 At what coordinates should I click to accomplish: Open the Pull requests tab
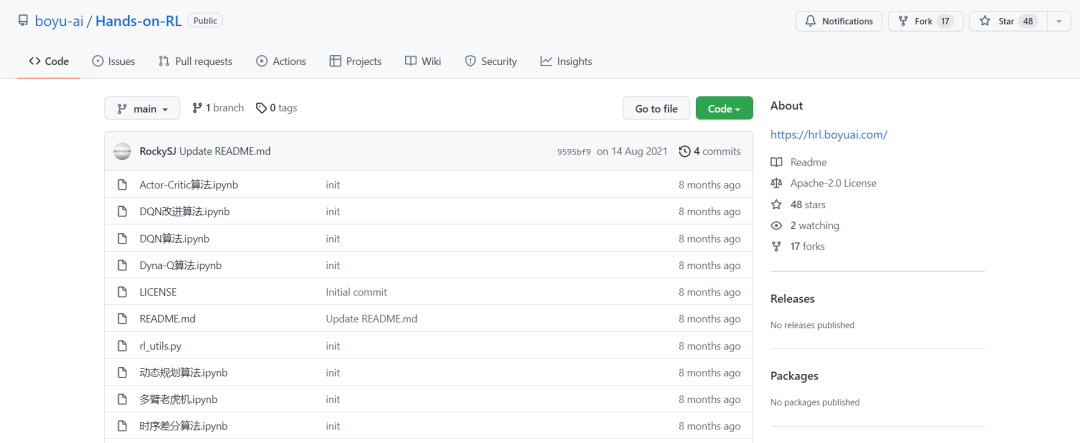[x=195, y=61]
